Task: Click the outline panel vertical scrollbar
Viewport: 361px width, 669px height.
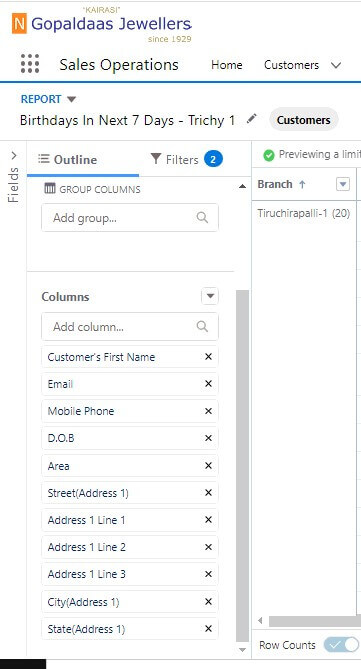Action: [x=242, y=466]
